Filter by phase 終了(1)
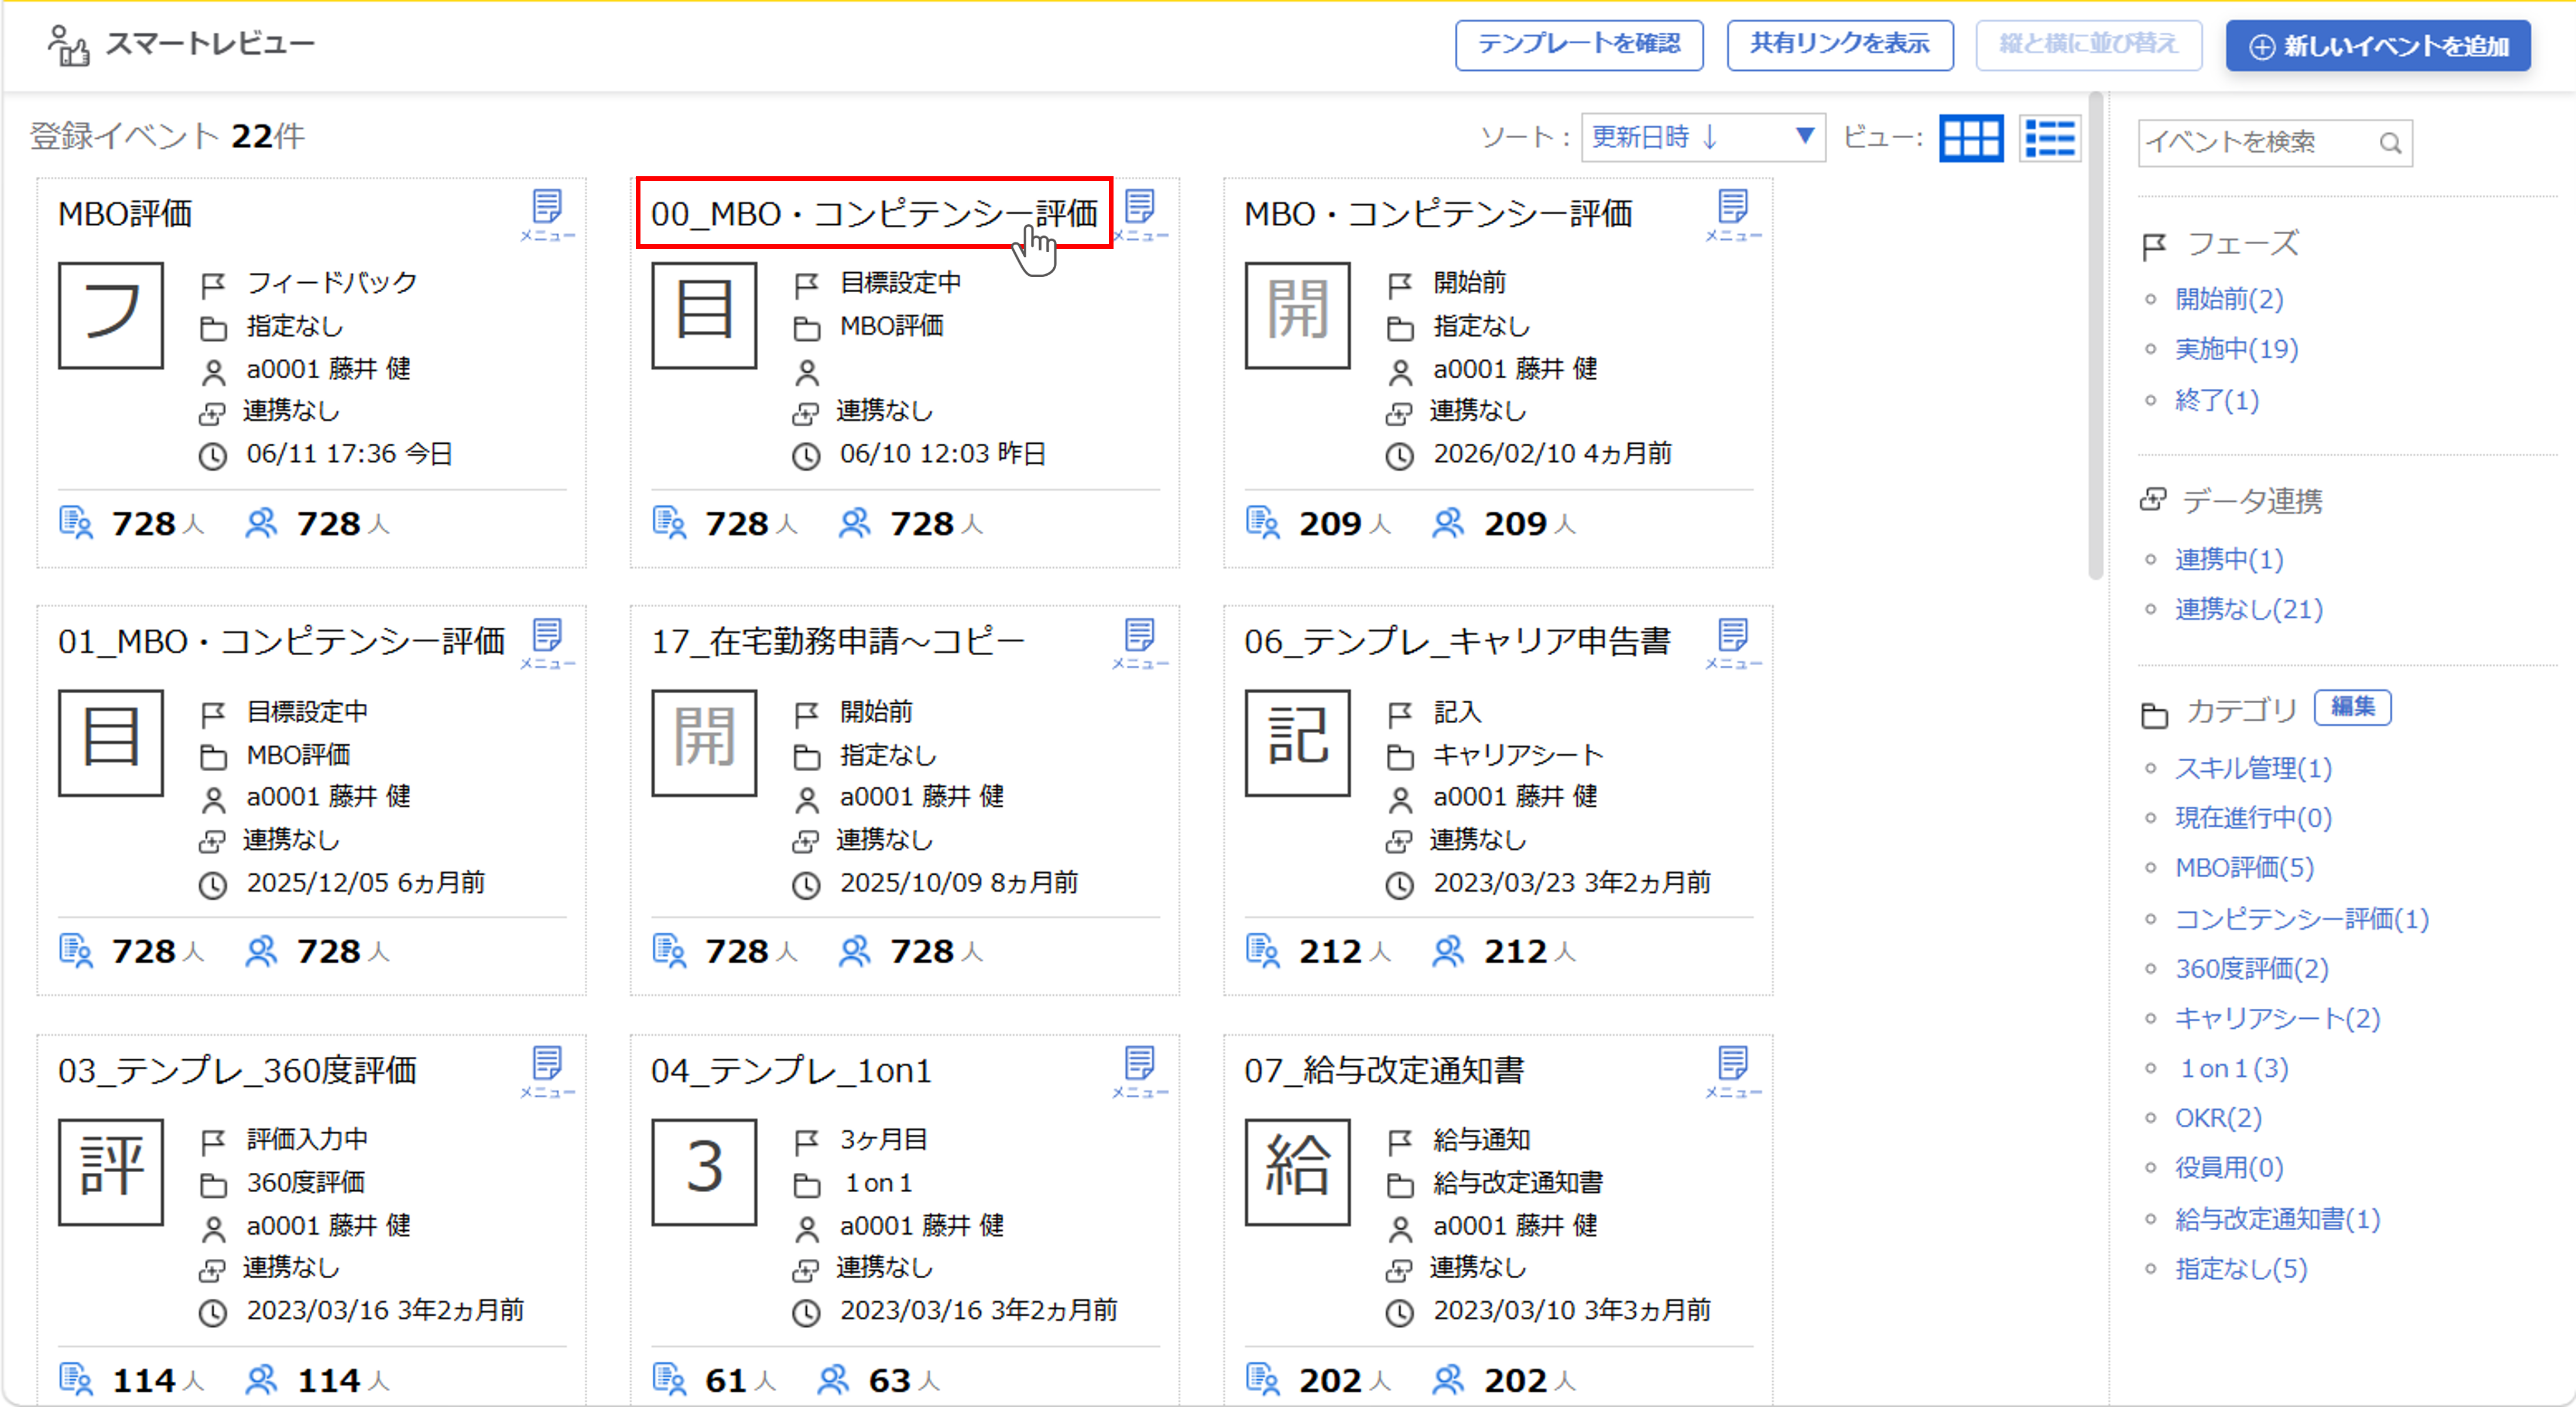Image resolution: width=2576 pixels, height=1407 pixels. [x=2217, y=400]
